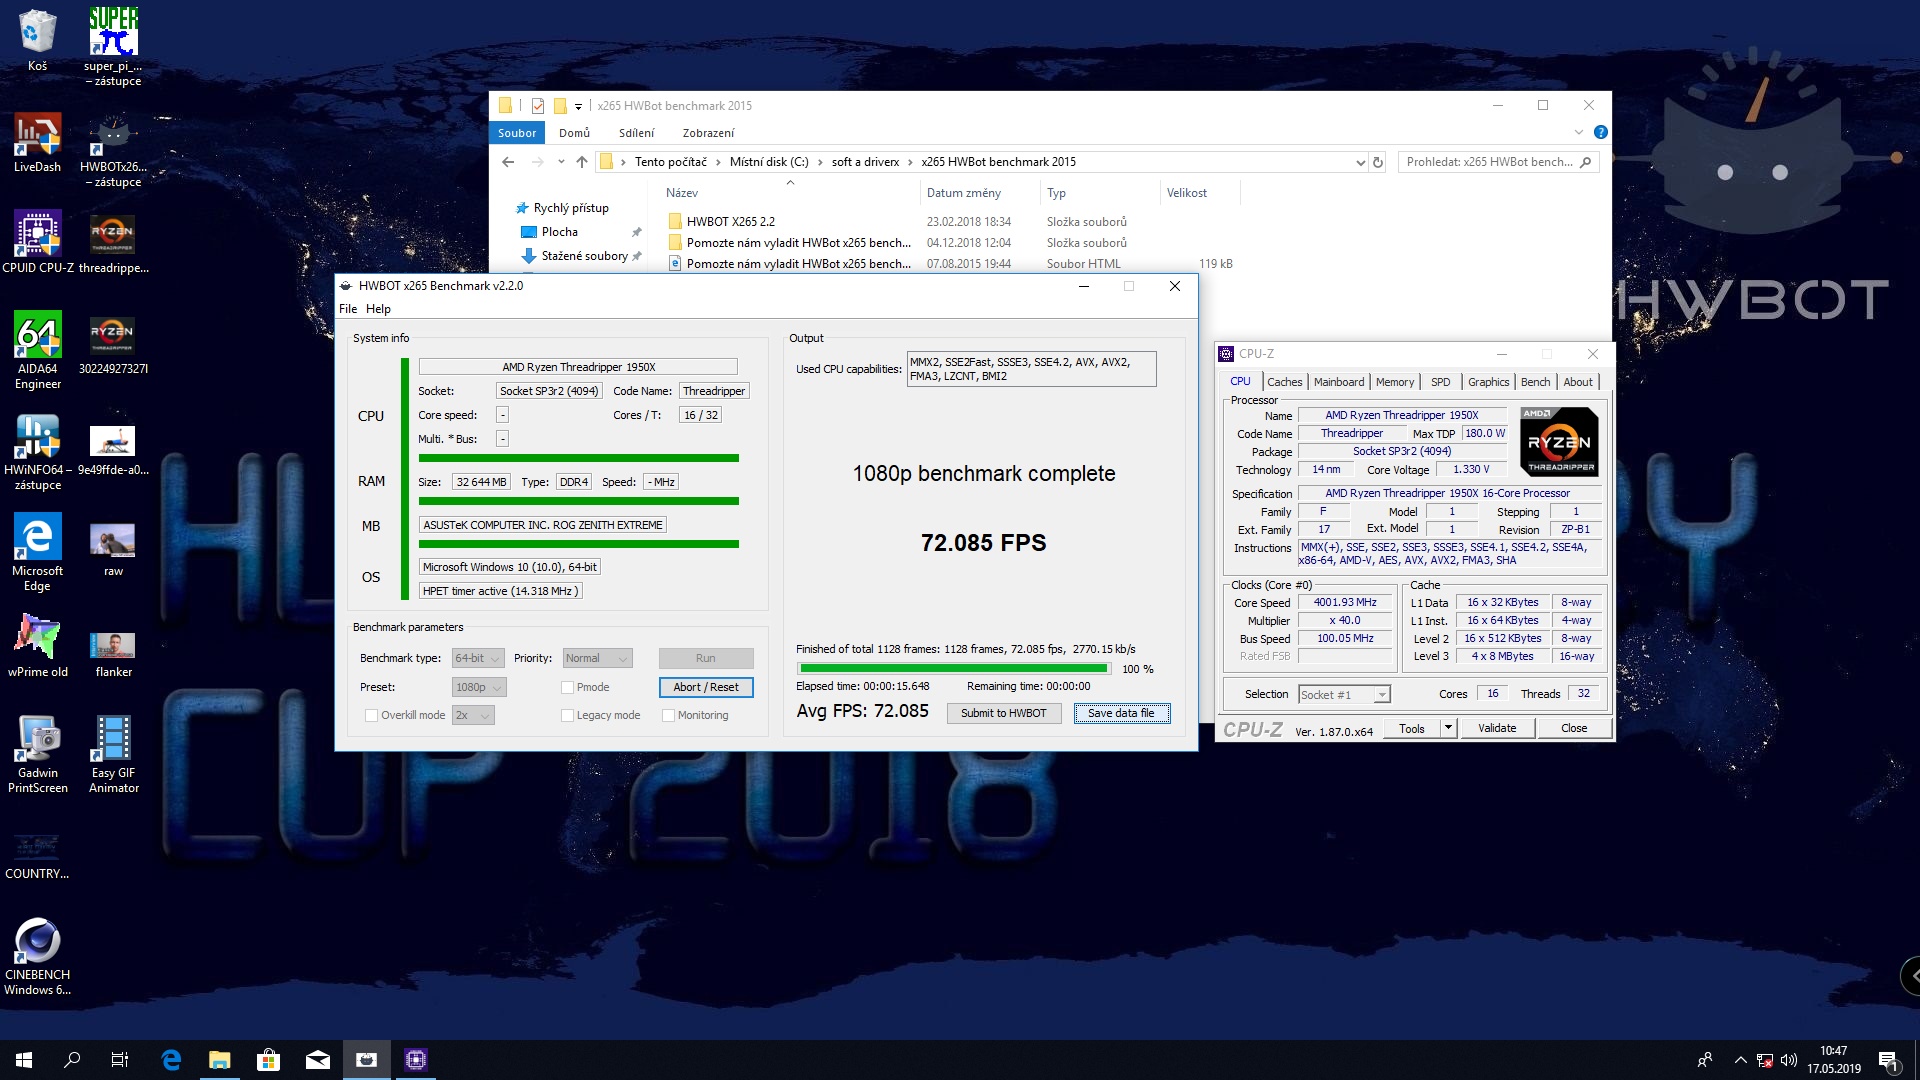Click Windows Start button on taskbar
Screen dimensions: 1920x1080
click(24, 1060)
